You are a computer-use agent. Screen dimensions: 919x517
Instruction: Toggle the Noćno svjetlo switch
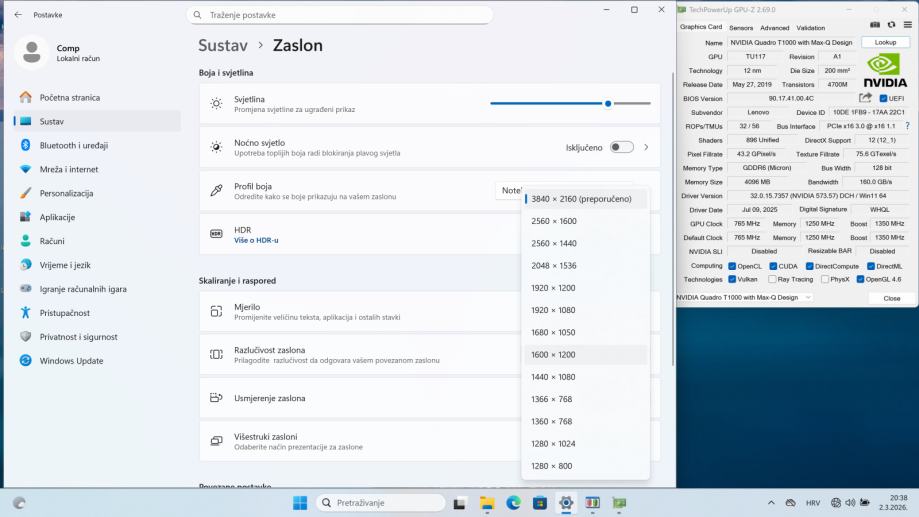pyautogui.click(x=622, y=147)
